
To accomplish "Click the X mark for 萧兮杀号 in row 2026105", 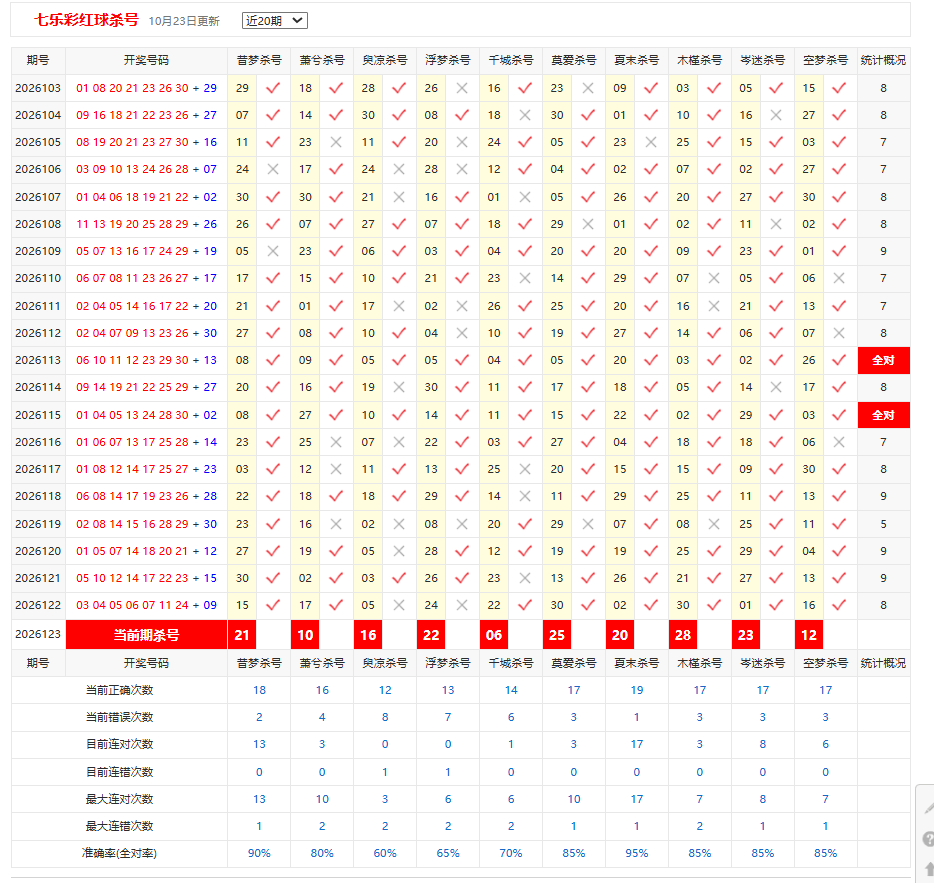I will coord(336,142).
